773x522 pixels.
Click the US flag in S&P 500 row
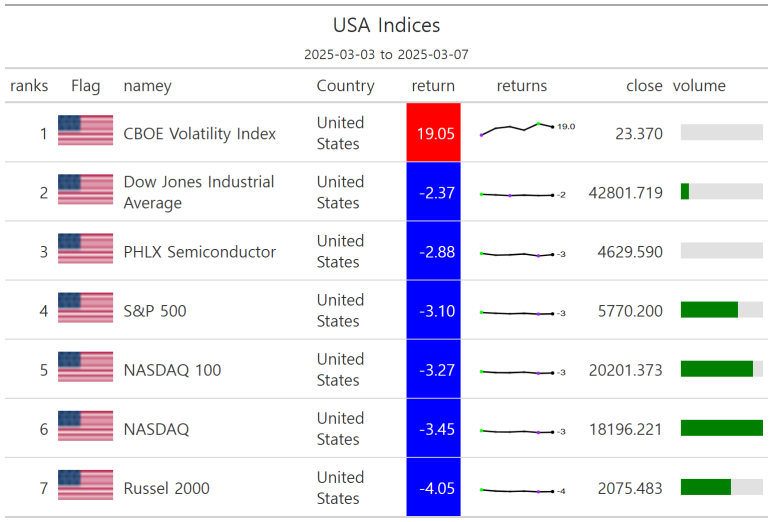(x=85, y=308)
